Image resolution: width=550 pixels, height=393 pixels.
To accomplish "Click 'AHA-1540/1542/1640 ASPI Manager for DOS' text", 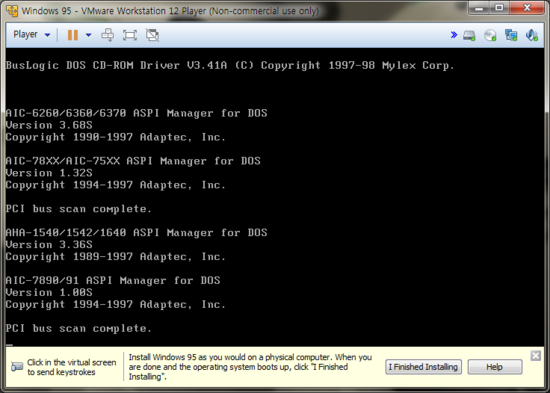I will click(136, 233).
